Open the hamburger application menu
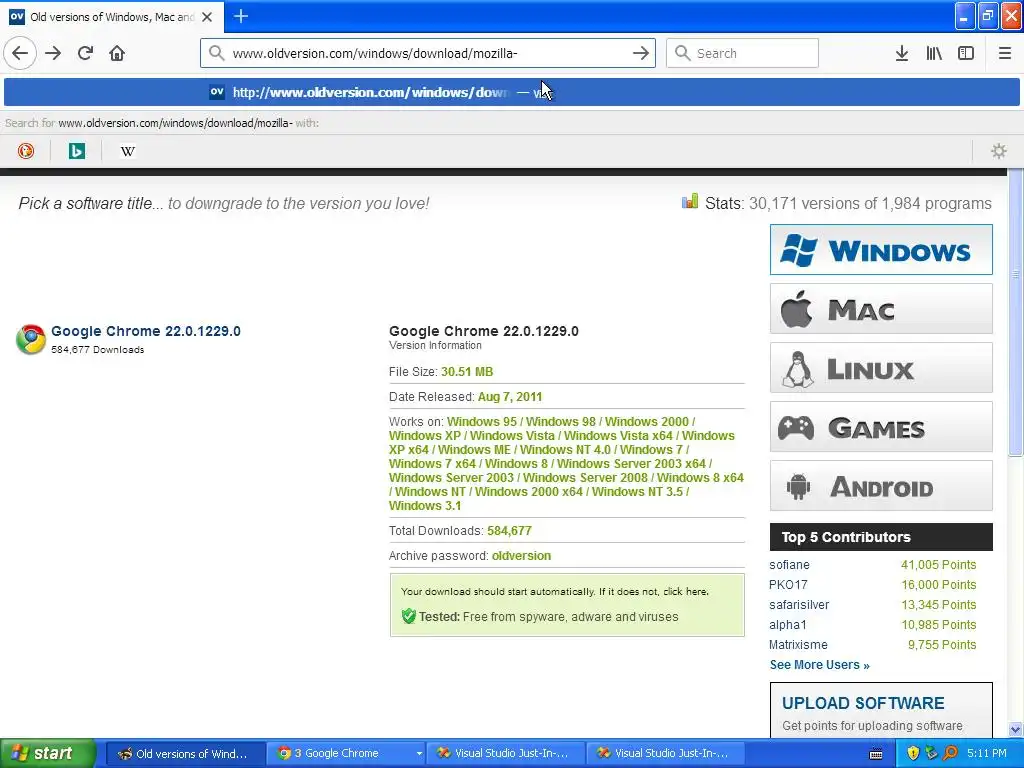The height and width of the screenshot is (768, 1024). coord(1004,53)
